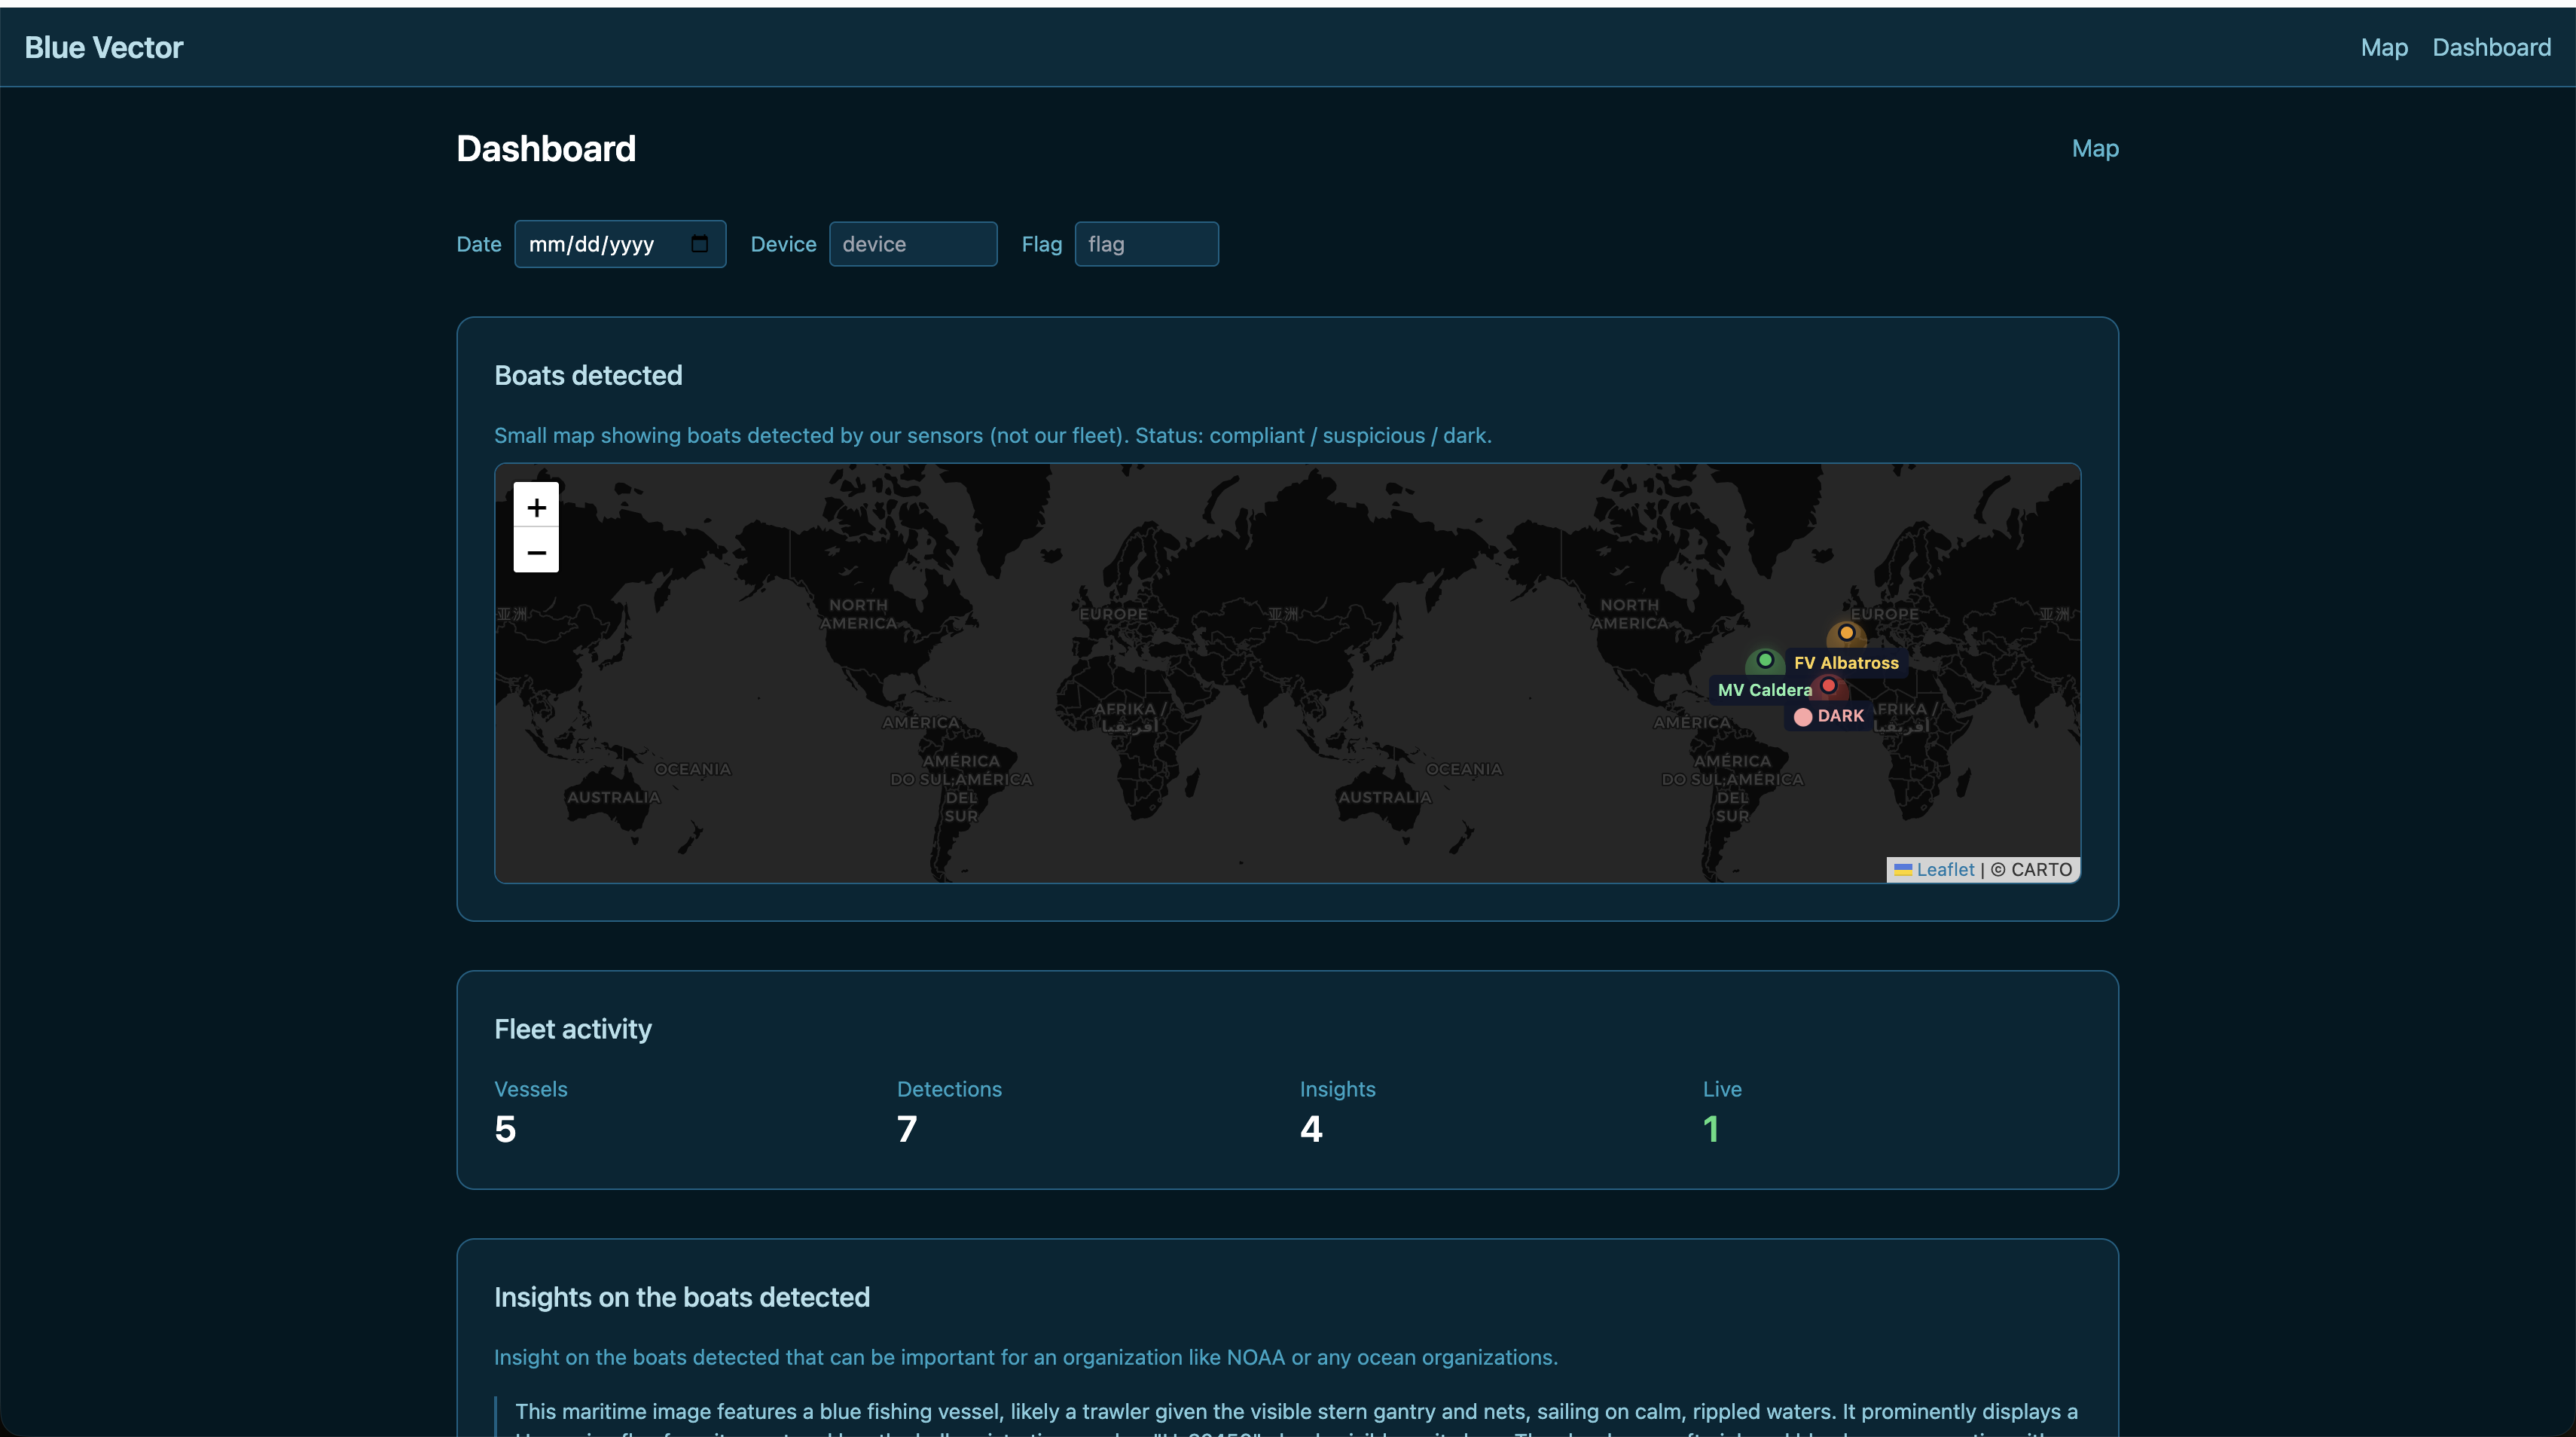The height and width of the screenshot is (1437, 2576).
Task: Click the map zoom in plus button
Action: [x=536, y=507]
